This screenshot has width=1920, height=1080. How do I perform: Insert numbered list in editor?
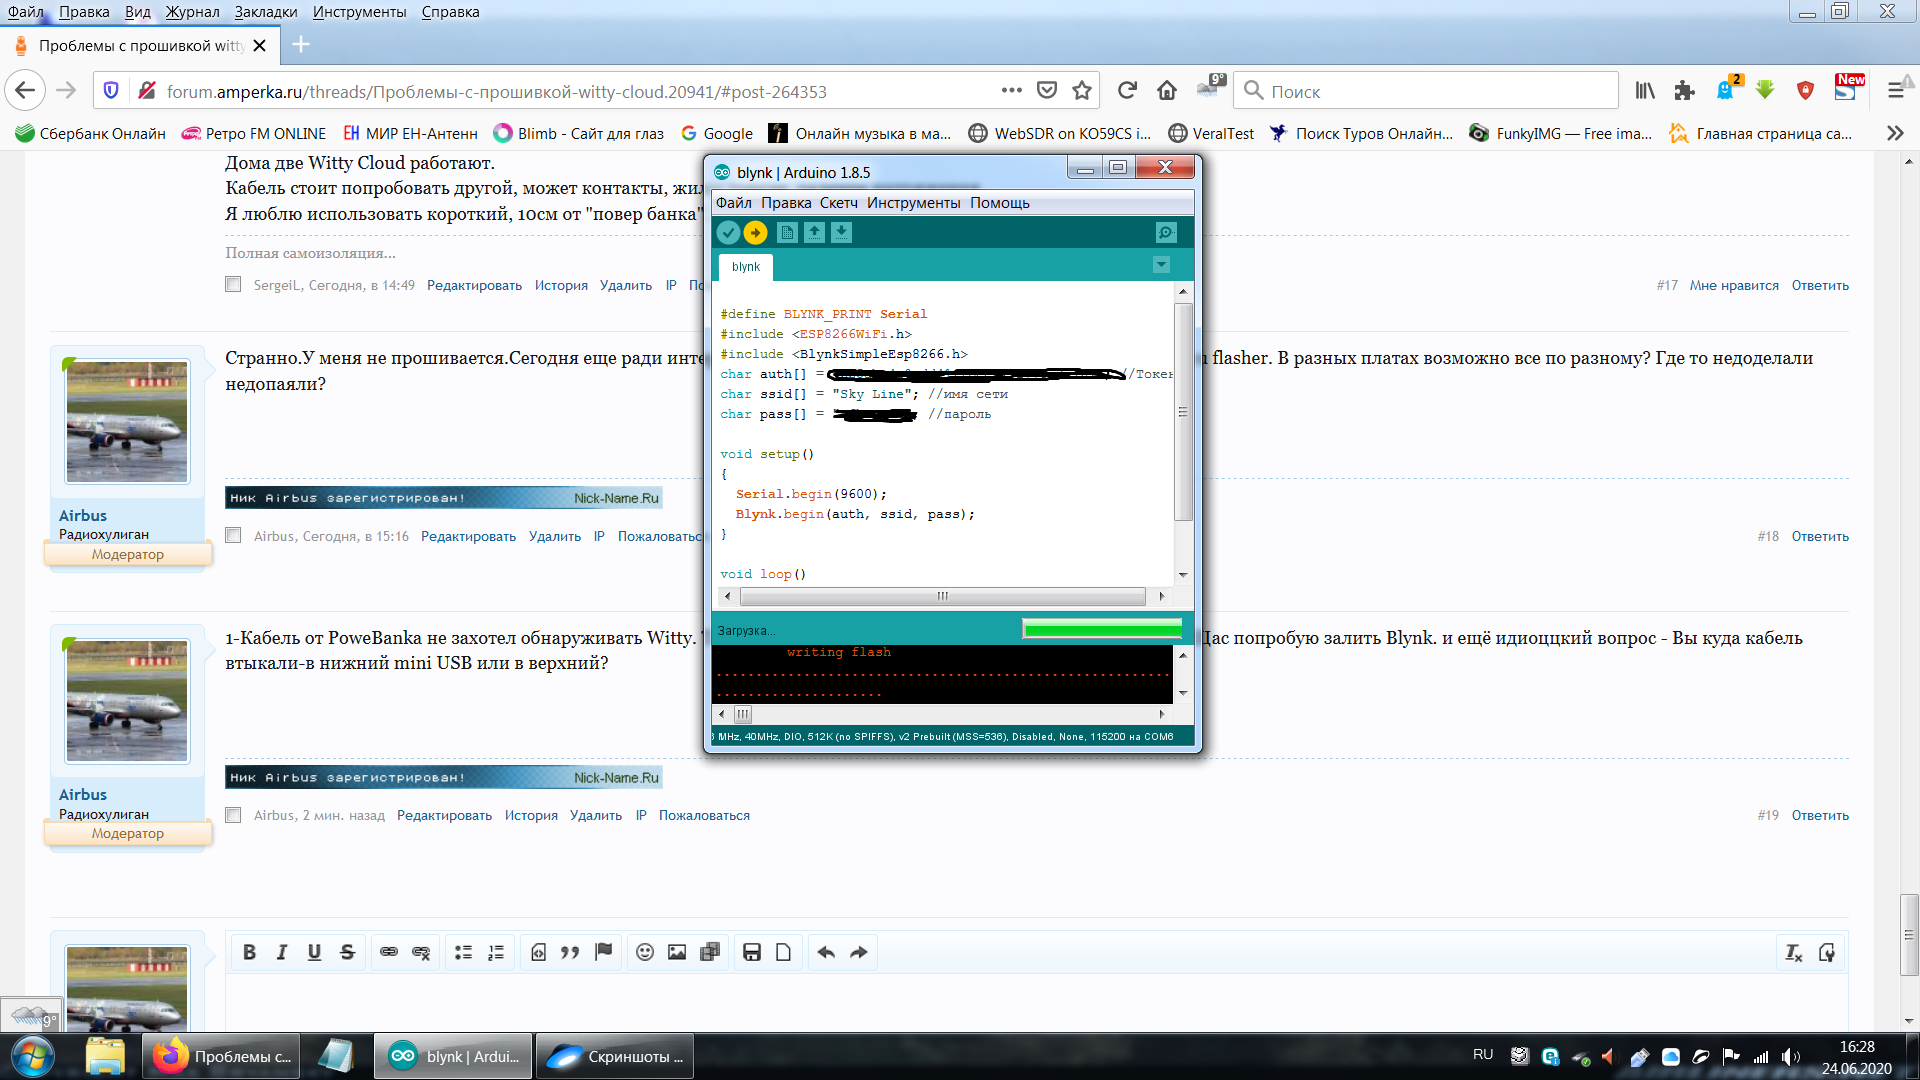click(x=496, y=952)
